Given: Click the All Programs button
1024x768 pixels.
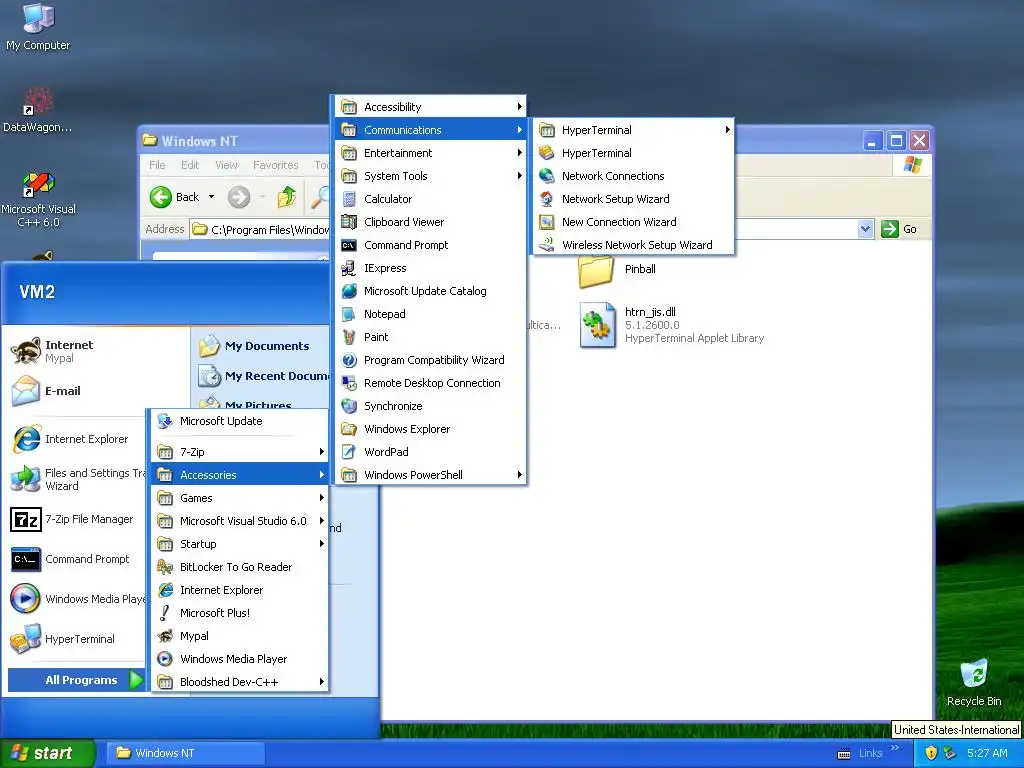Looking at the screenshot, I should point(76,680).
